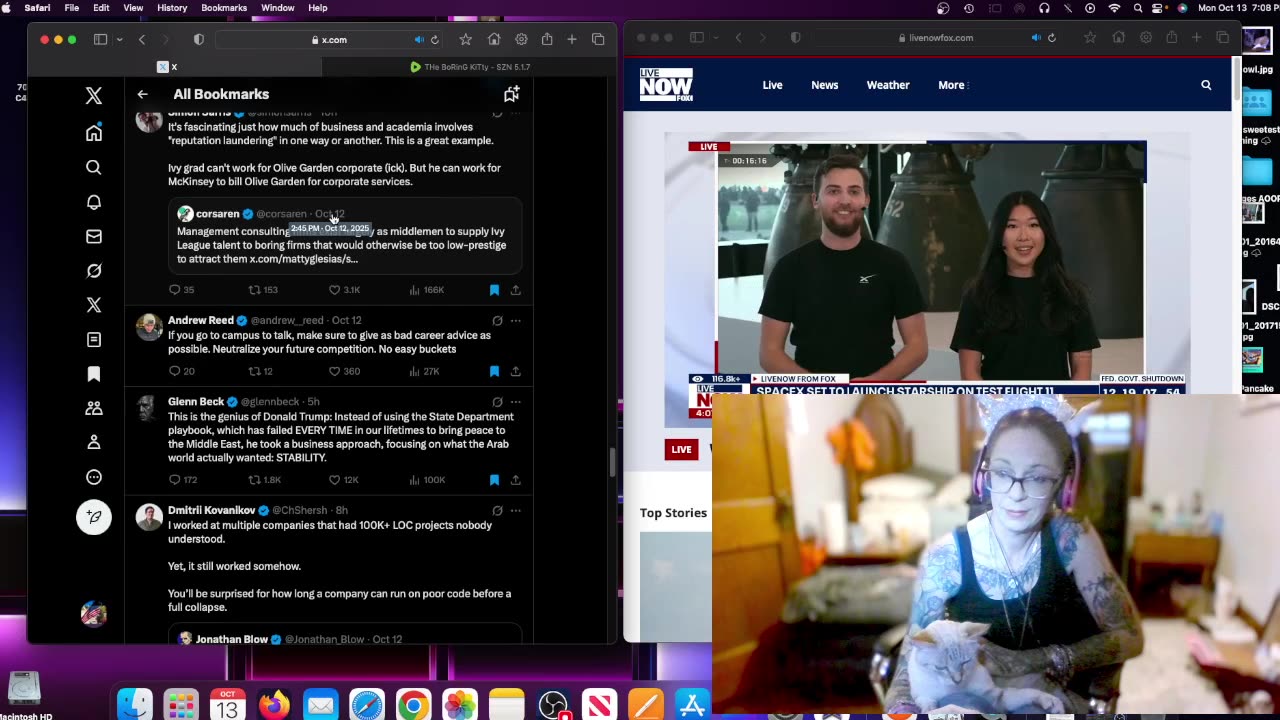Open Profile icon in X sidebar
The height and width of the screenshot is (720, 1280).
[94, 442]
